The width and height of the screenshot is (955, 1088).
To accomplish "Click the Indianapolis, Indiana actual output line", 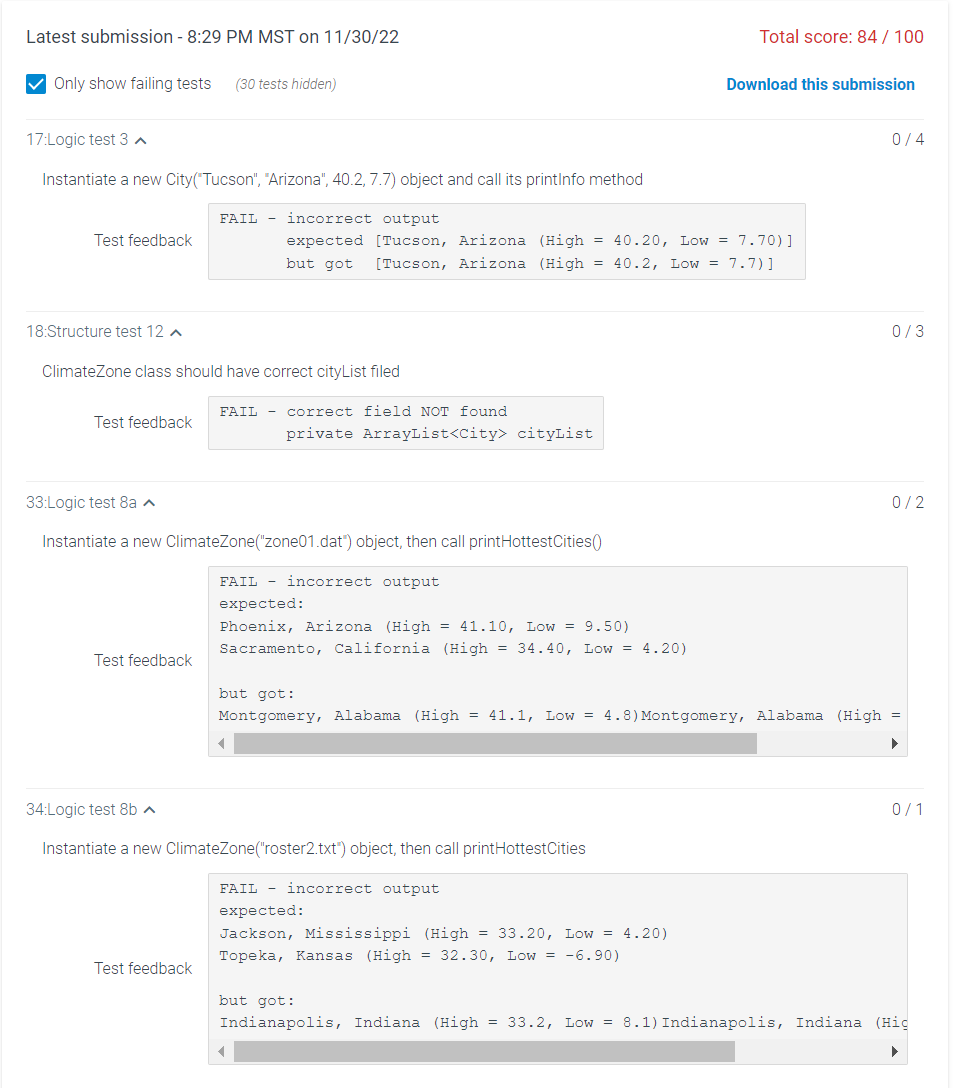I will tap(563, 1023).
